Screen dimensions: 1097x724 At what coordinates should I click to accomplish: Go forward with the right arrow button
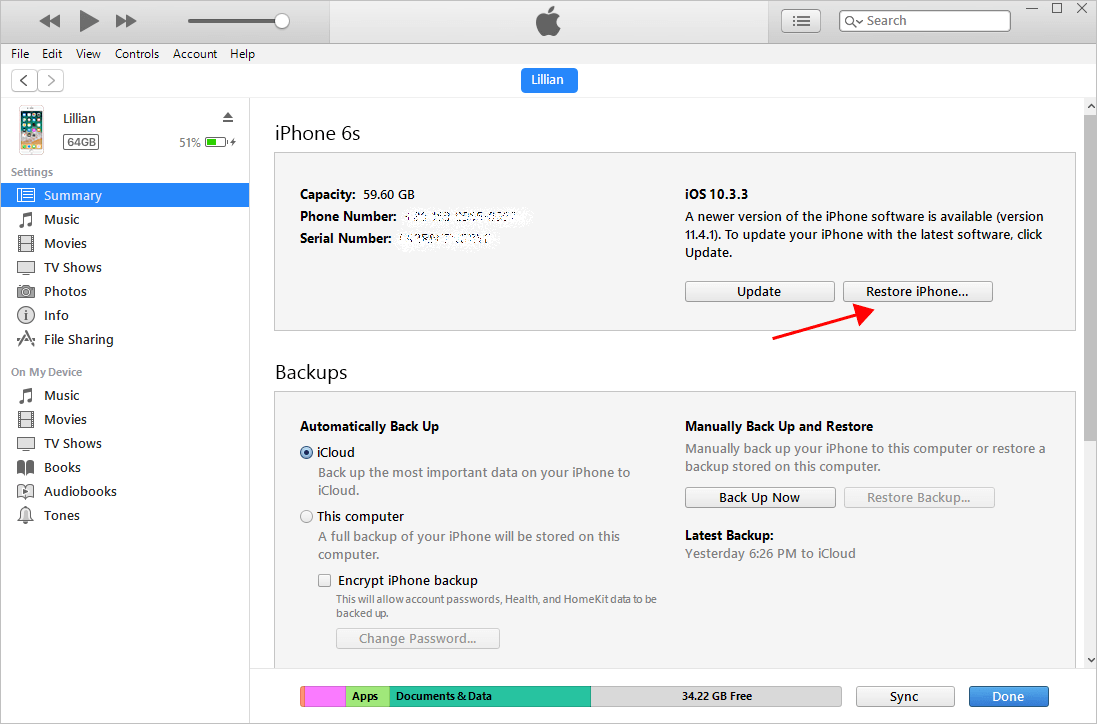point(50,80)
